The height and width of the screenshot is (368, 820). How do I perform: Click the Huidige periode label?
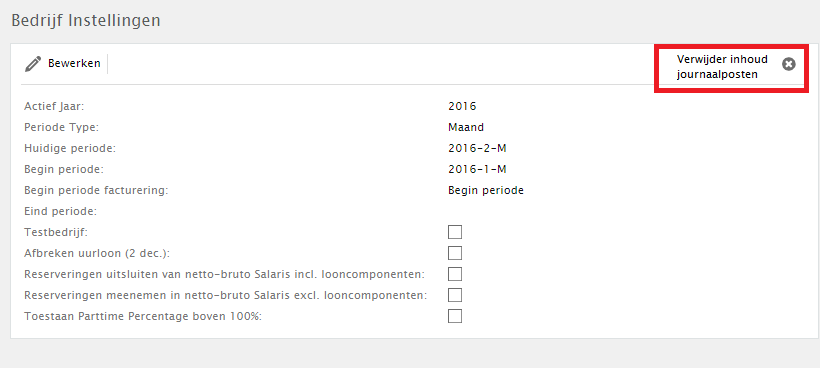click(x=70, y=148)
